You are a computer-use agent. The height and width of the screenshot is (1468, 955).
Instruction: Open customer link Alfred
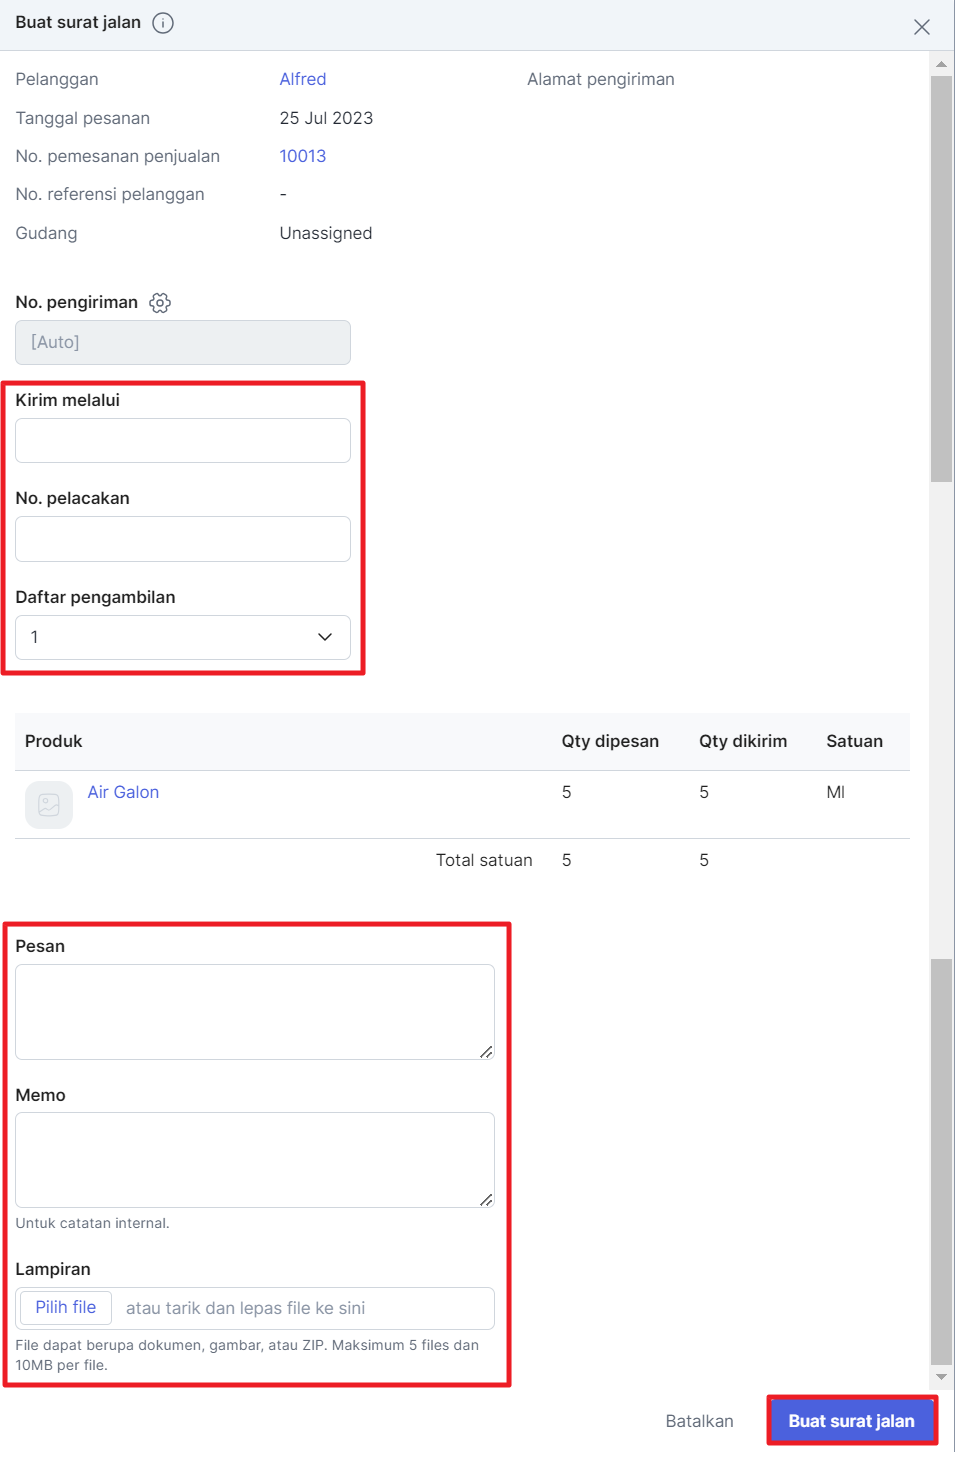point(303,79)
